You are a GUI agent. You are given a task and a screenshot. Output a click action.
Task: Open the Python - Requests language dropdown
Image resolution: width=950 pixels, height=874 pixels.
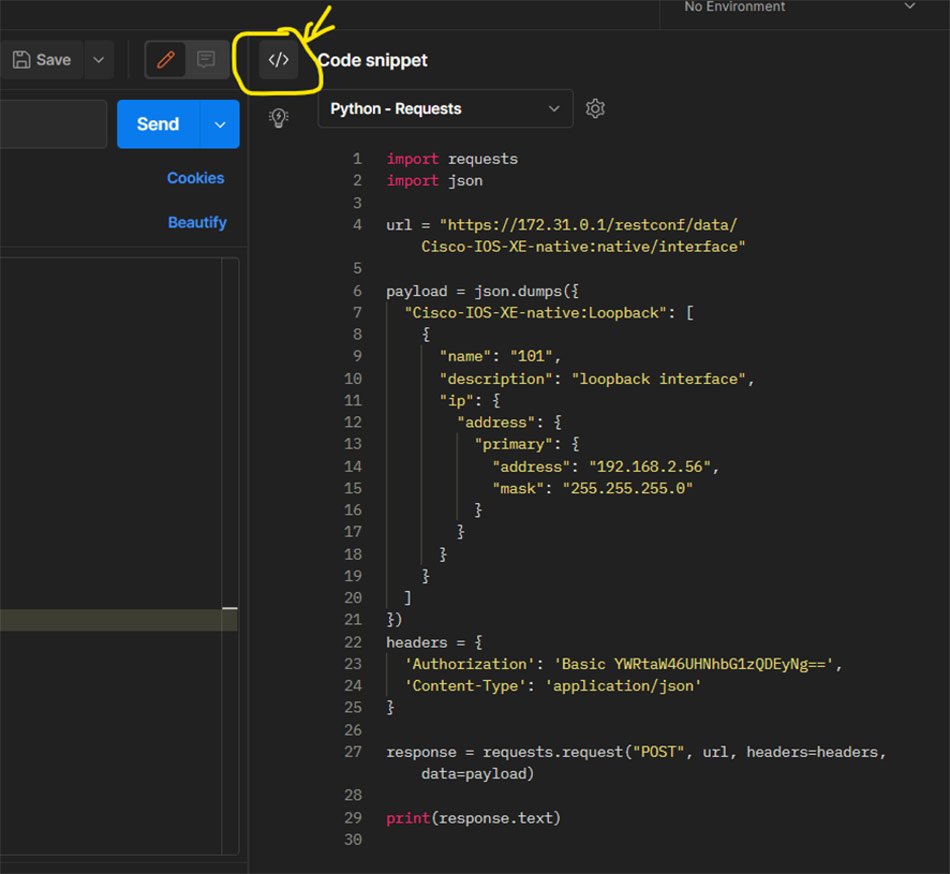coord(445,109)
